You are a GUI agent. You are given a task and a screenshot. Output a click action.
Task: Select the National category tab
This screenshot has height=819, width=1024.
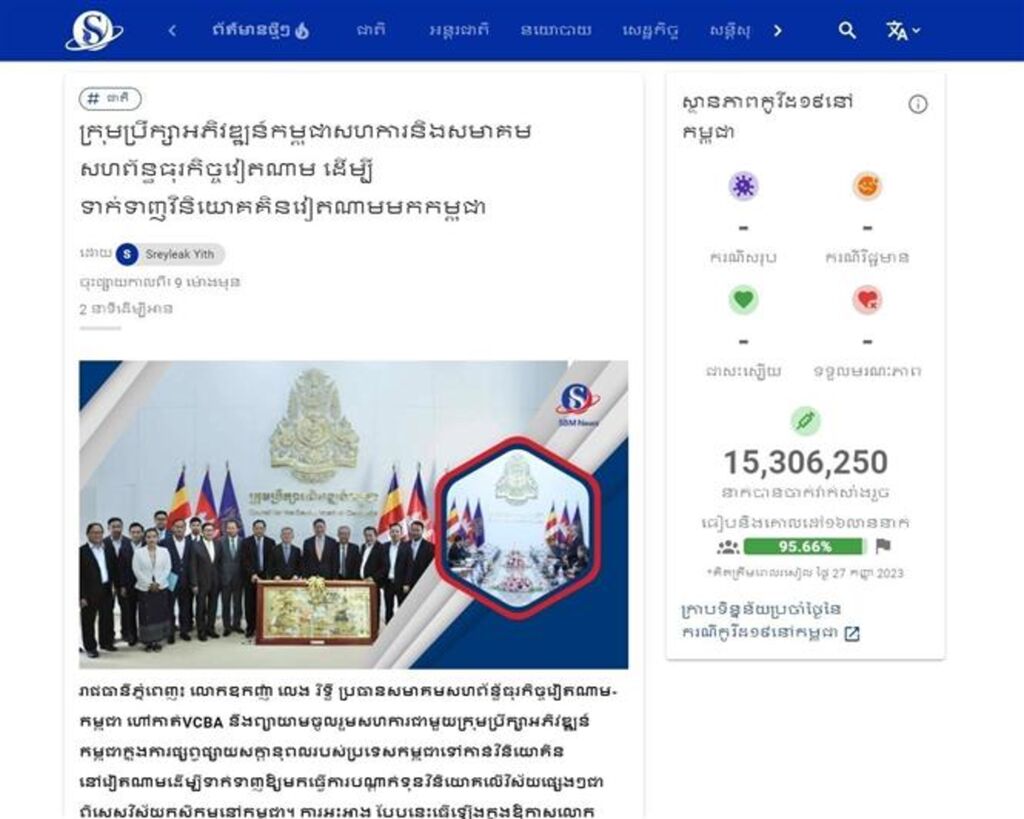[371, 30]
